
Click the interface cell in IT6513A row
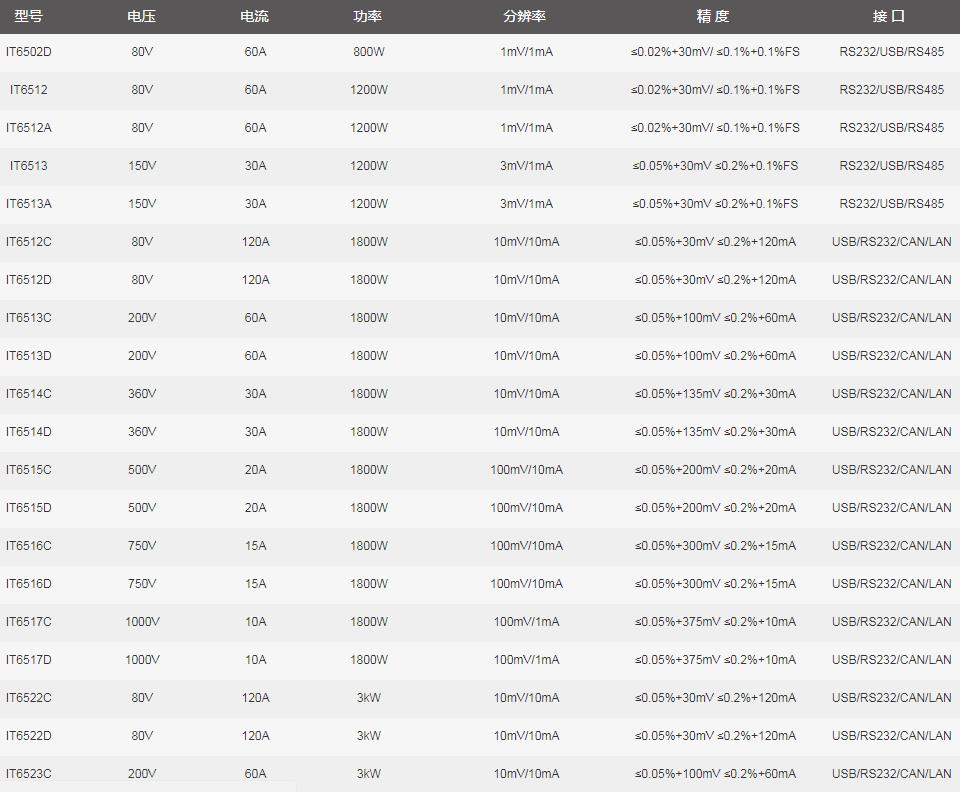(x=891, y=204)
